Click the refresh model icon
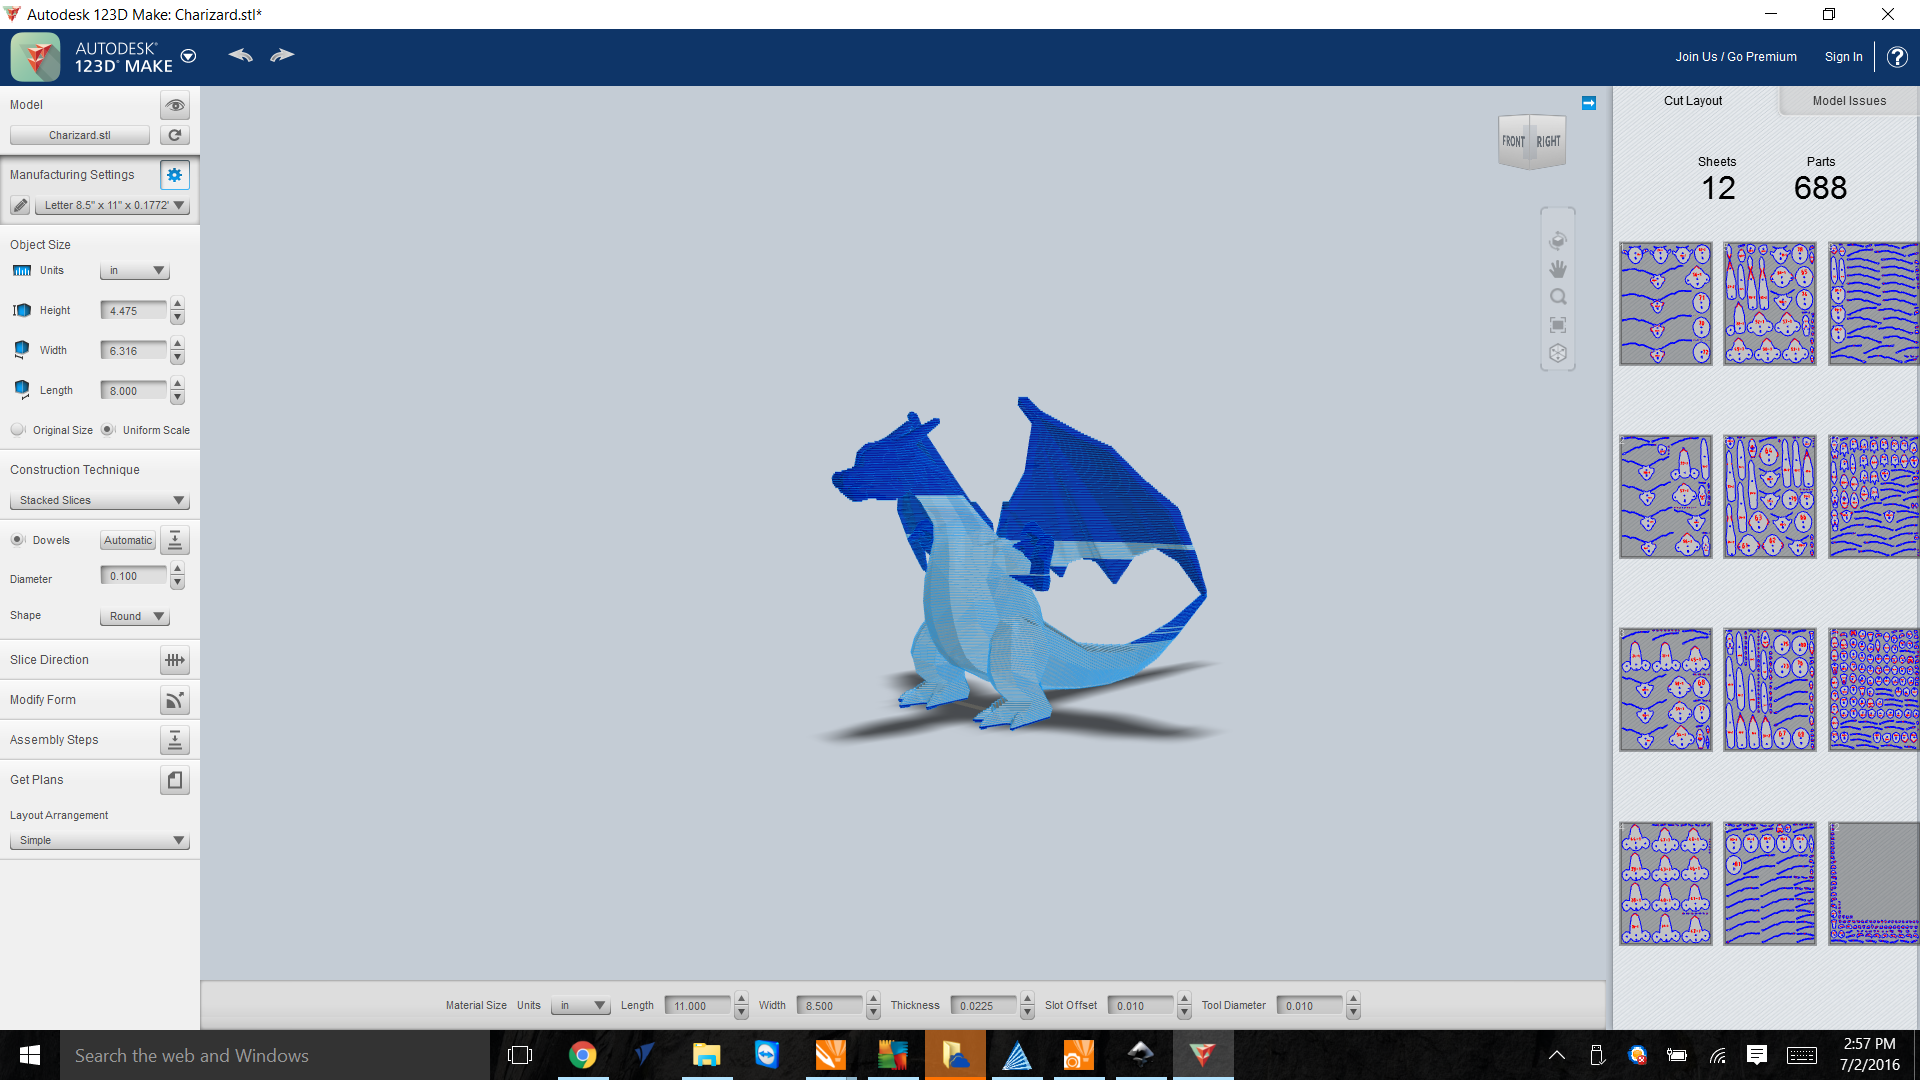The height and width of the screenshot is (1080, 1920). tap(175, 135)
